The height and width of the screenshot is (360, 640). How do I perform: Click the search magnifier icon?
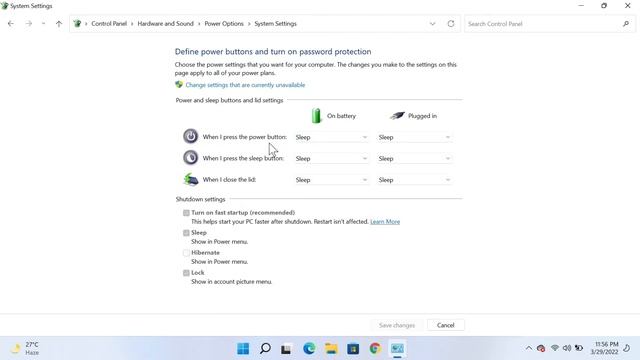pos(626,24)
